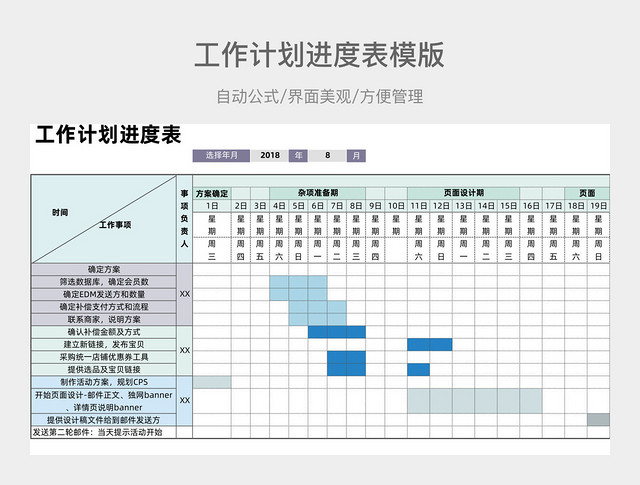This screenshot has width=640, height=485.
Task: Click the 月 label cell
Action: point(356,156)
